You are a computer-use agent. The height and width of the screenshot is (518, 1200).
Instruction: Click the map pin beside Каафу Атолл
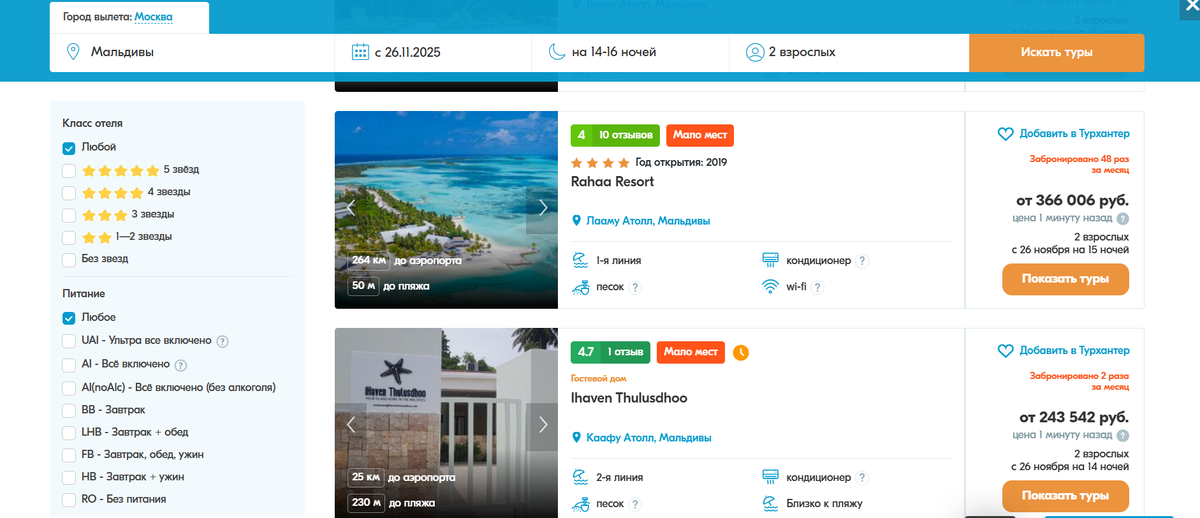point(576,438)
